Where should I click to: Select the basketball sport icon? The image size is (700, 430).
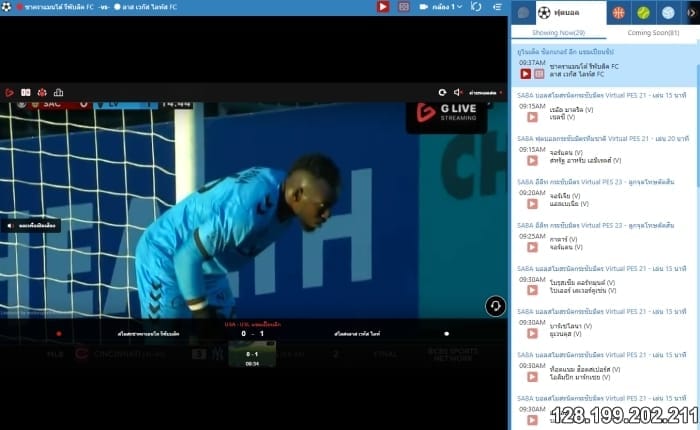619,13
